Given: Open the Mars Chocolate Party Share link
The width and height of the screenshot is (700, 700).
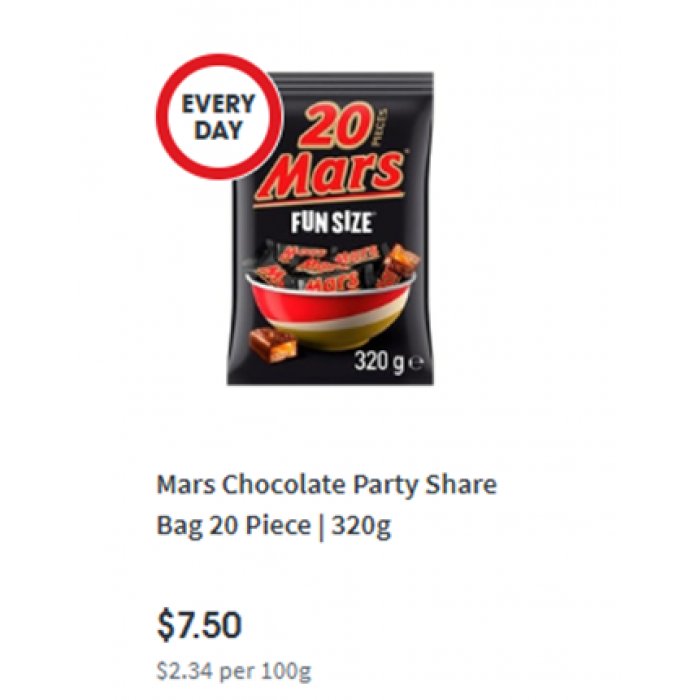Looking at the screenshot, I should click(x=326, y=484).
